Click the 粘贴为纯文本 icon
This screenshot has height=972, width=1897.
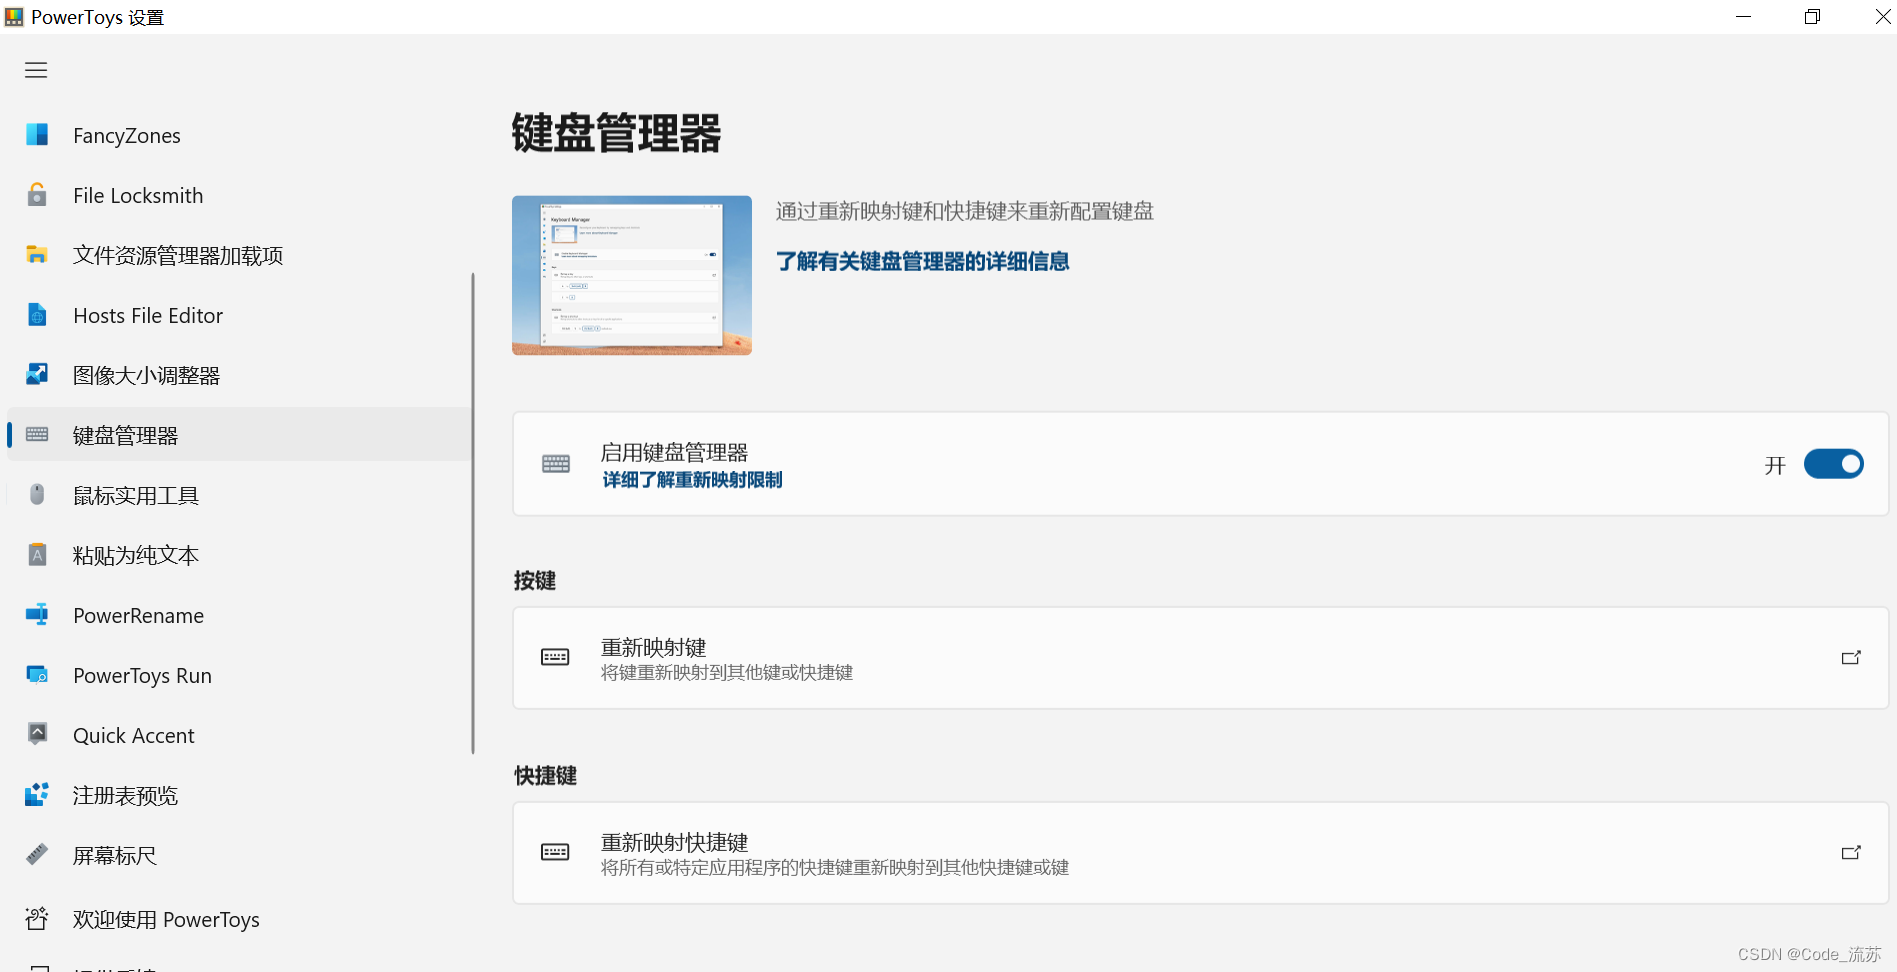[x=37, y=555]
